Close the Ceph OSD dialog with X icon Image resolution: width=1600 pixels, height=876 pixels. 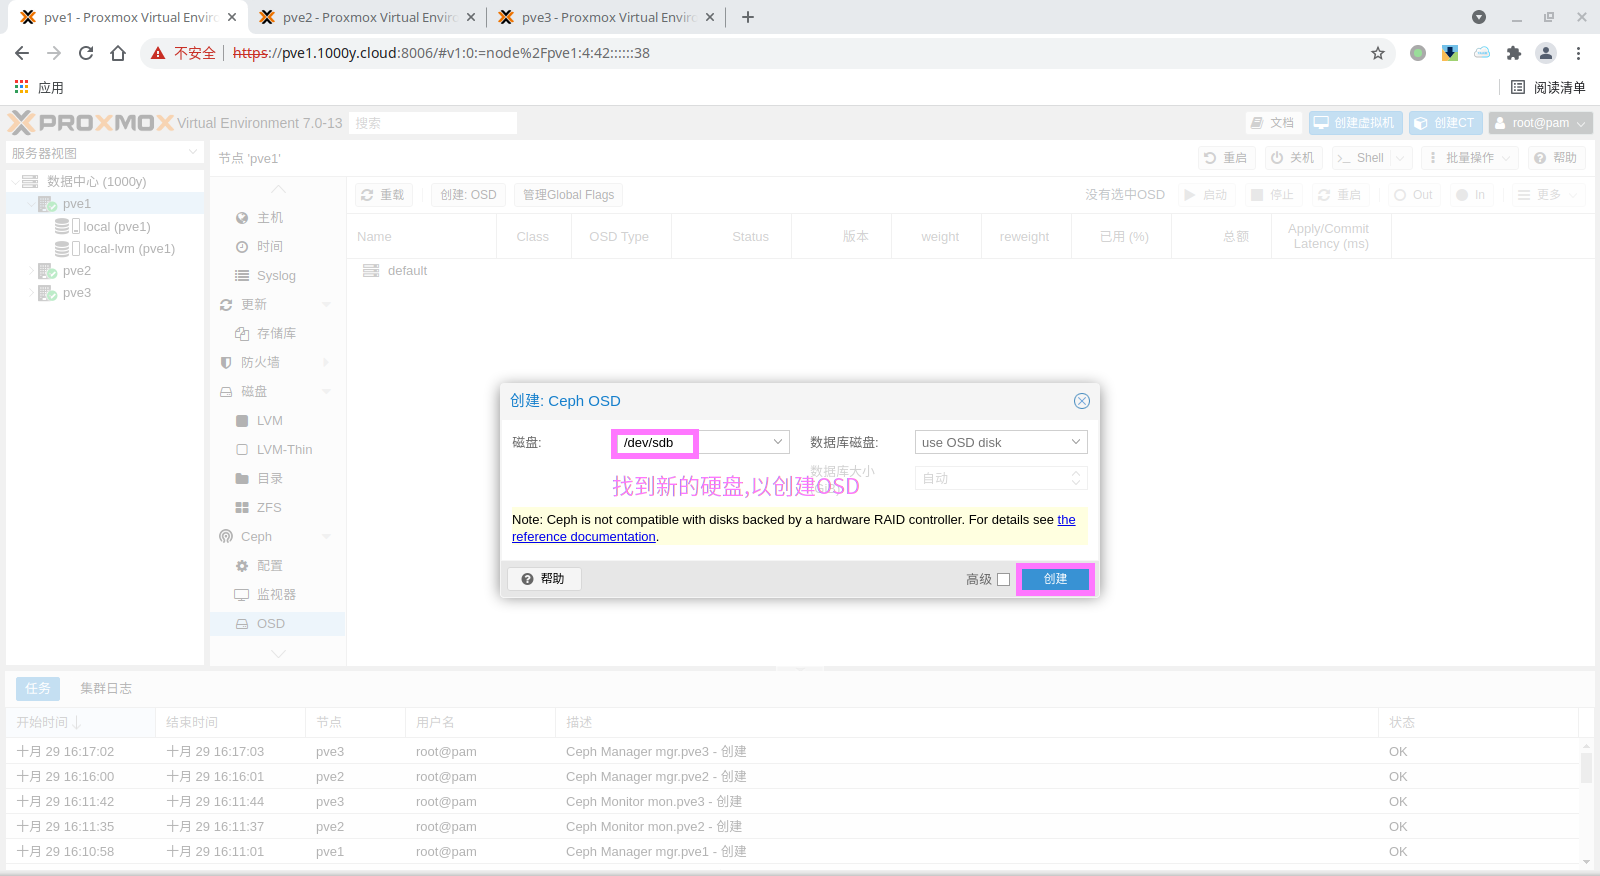(1081, 401)
